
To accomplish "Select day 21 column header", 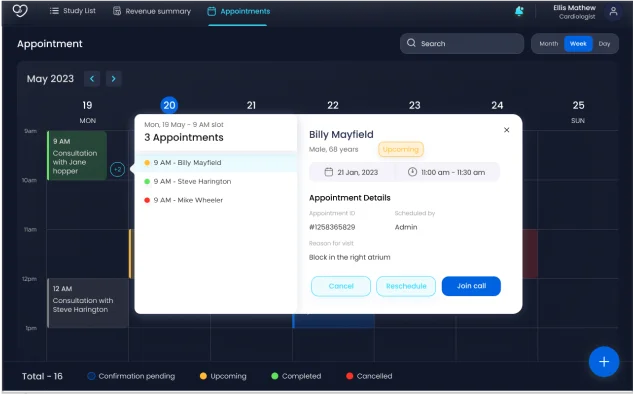I will pos(251,105).
